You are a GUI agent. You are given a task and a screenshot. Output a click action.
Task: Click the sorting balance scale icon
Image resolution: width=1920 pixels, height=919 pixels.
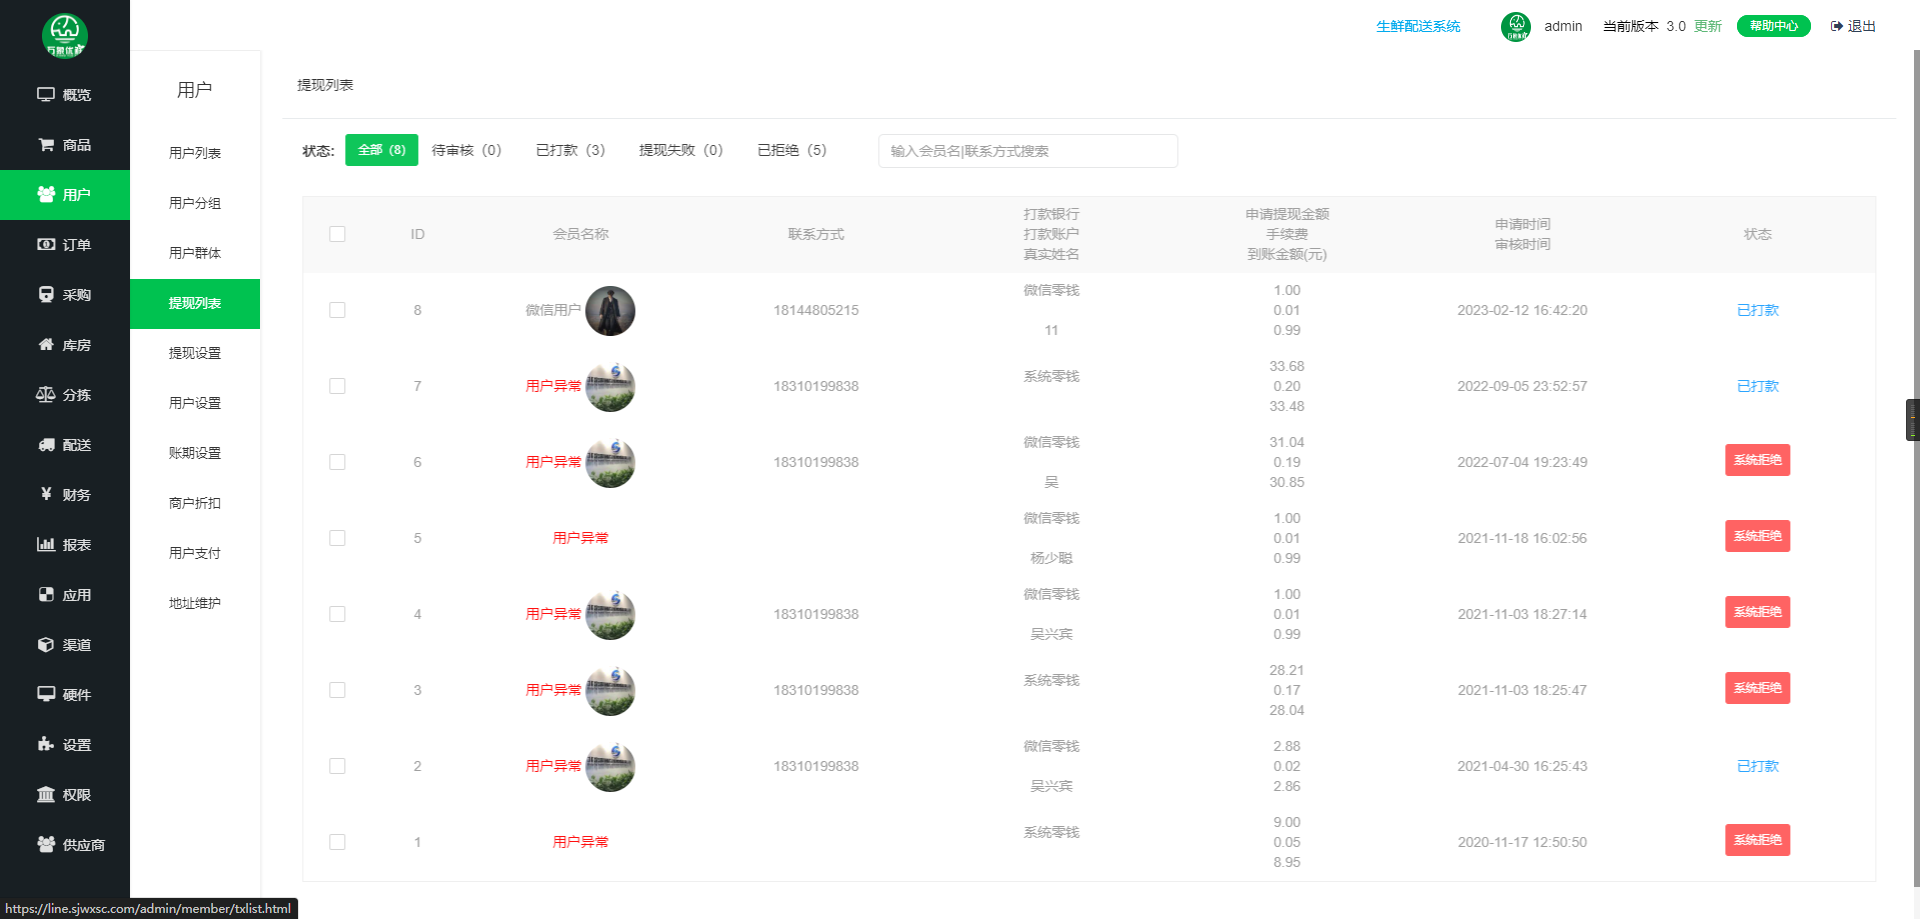[46, 395]
